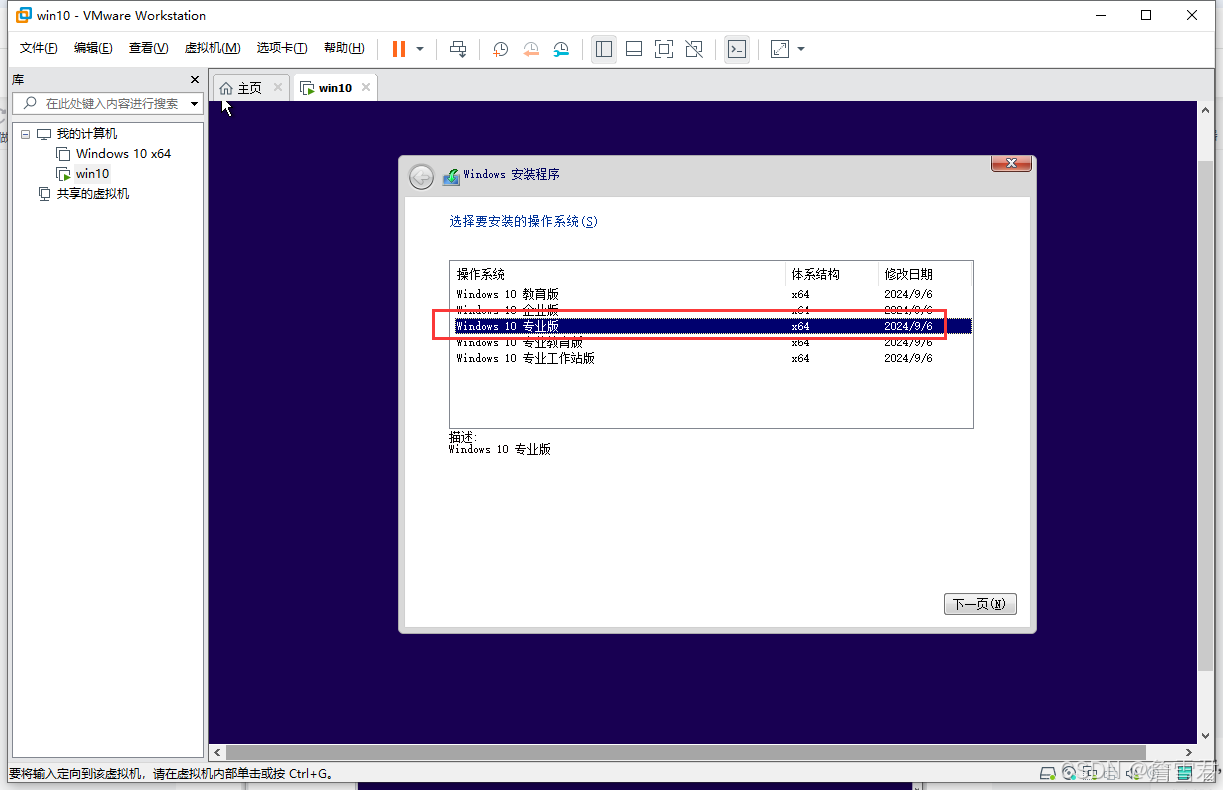Click the 下一页(N) button in the installer

[980, 603]
